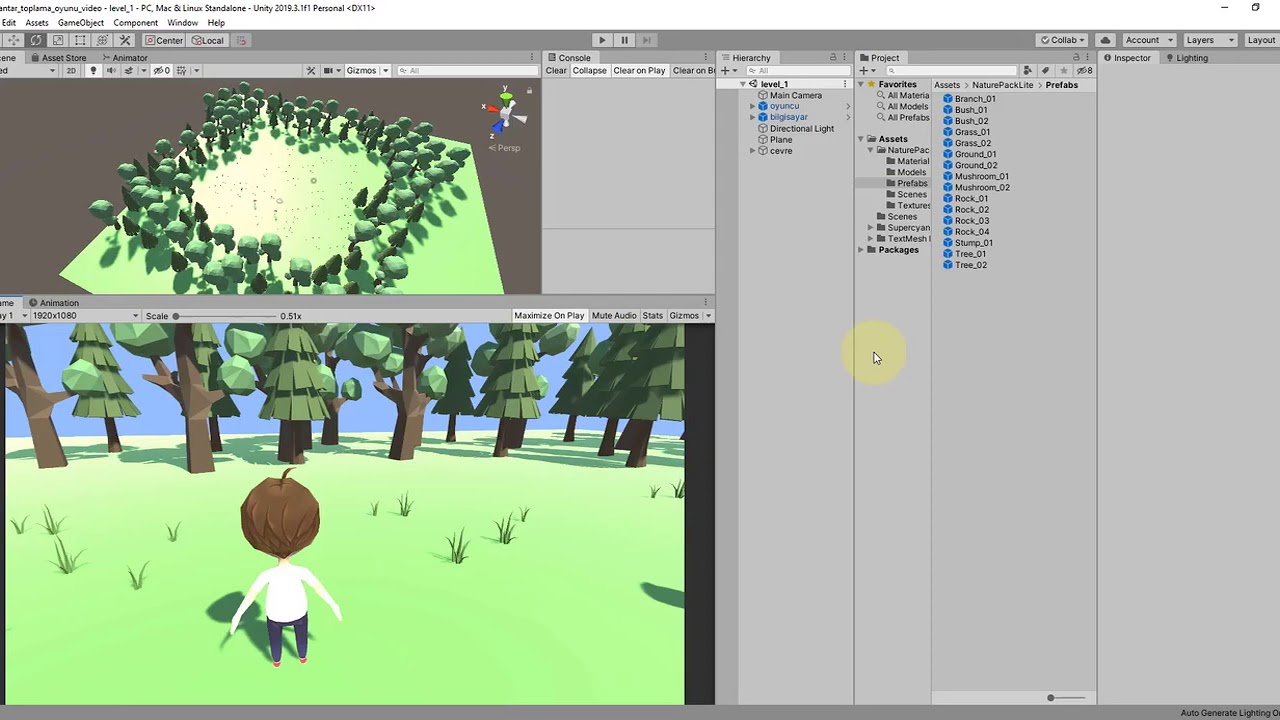This screenshot has width=1280, height=720.
Task: Open custom editor tools wrench icon
Action: coord(125,40)
